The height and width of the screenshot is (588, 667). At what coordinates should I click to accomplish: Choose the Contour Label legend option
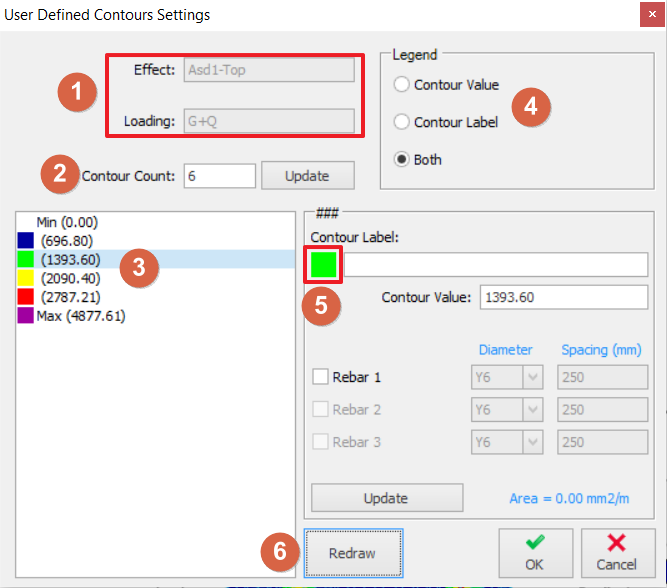[x=403, y=122]
